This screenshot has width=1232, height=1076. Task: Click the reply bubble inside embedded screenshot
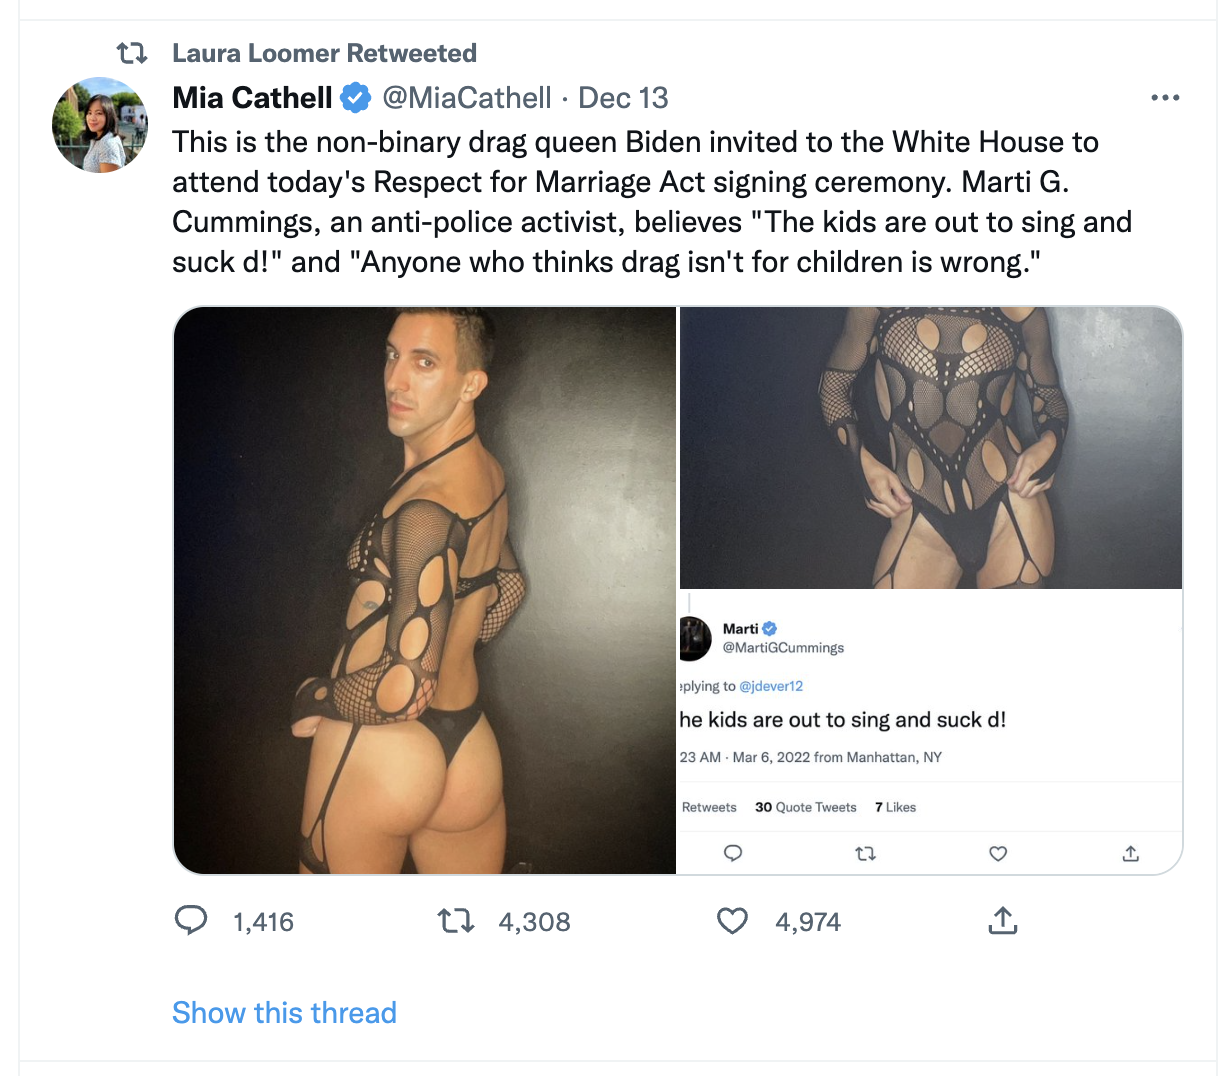click(733, 854)
